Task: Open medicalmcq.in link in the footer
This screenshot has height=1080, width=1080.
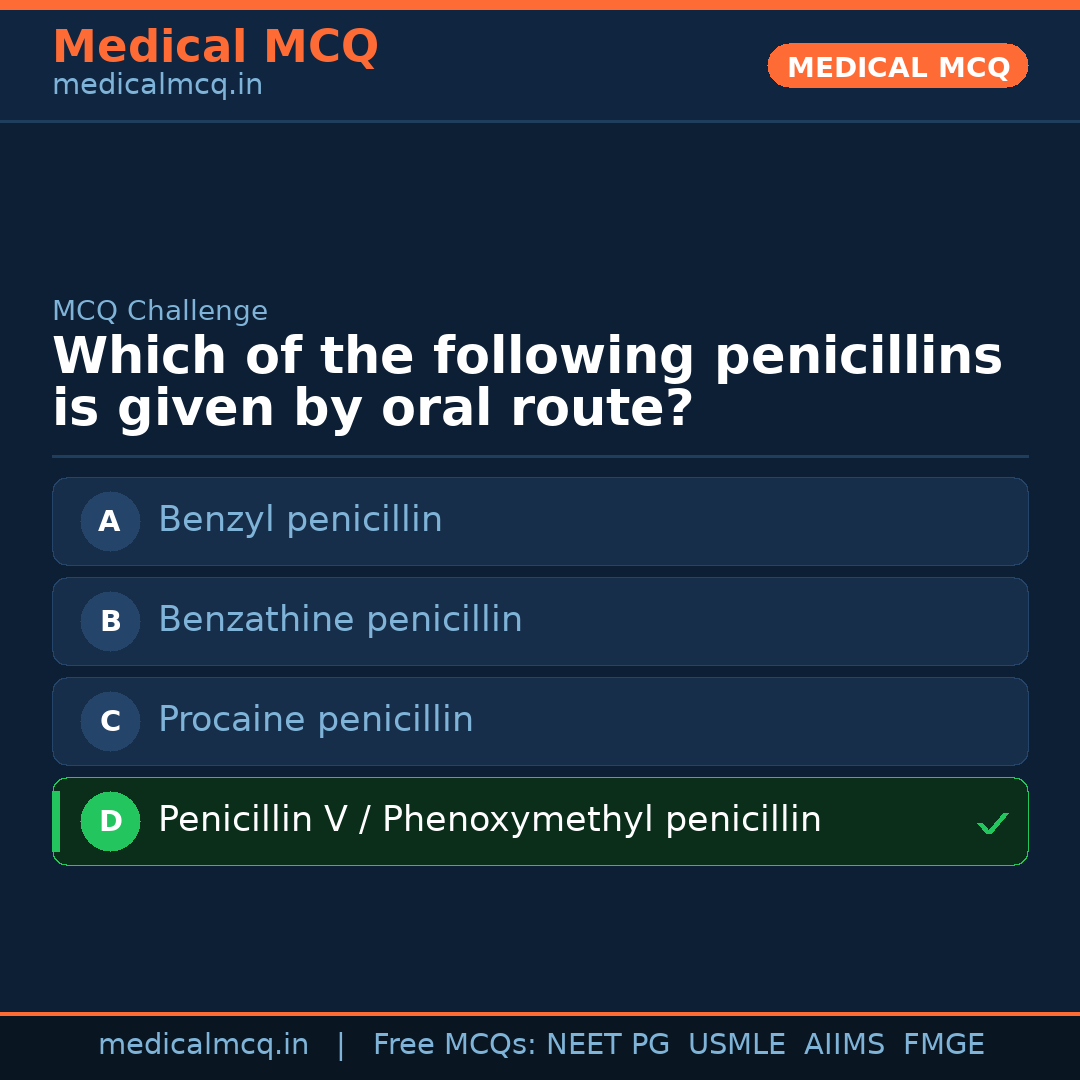Action: [203, 1045]
